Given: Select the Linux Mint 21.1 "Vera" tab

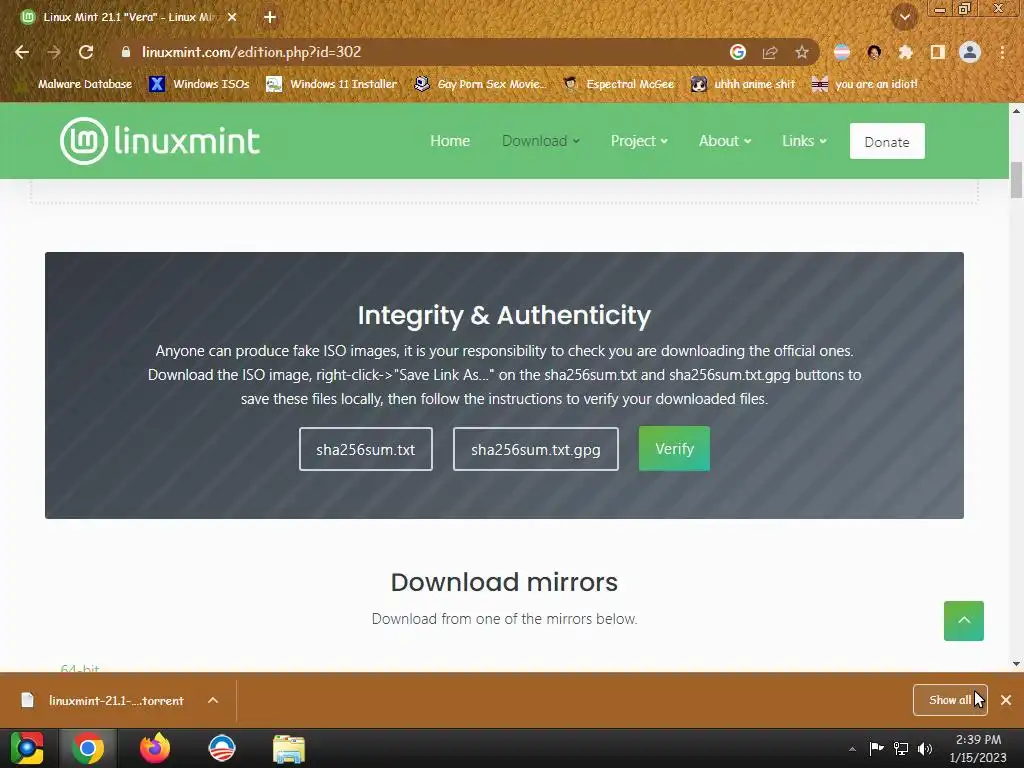Looking at the screenshot, I should pos(128,18).
